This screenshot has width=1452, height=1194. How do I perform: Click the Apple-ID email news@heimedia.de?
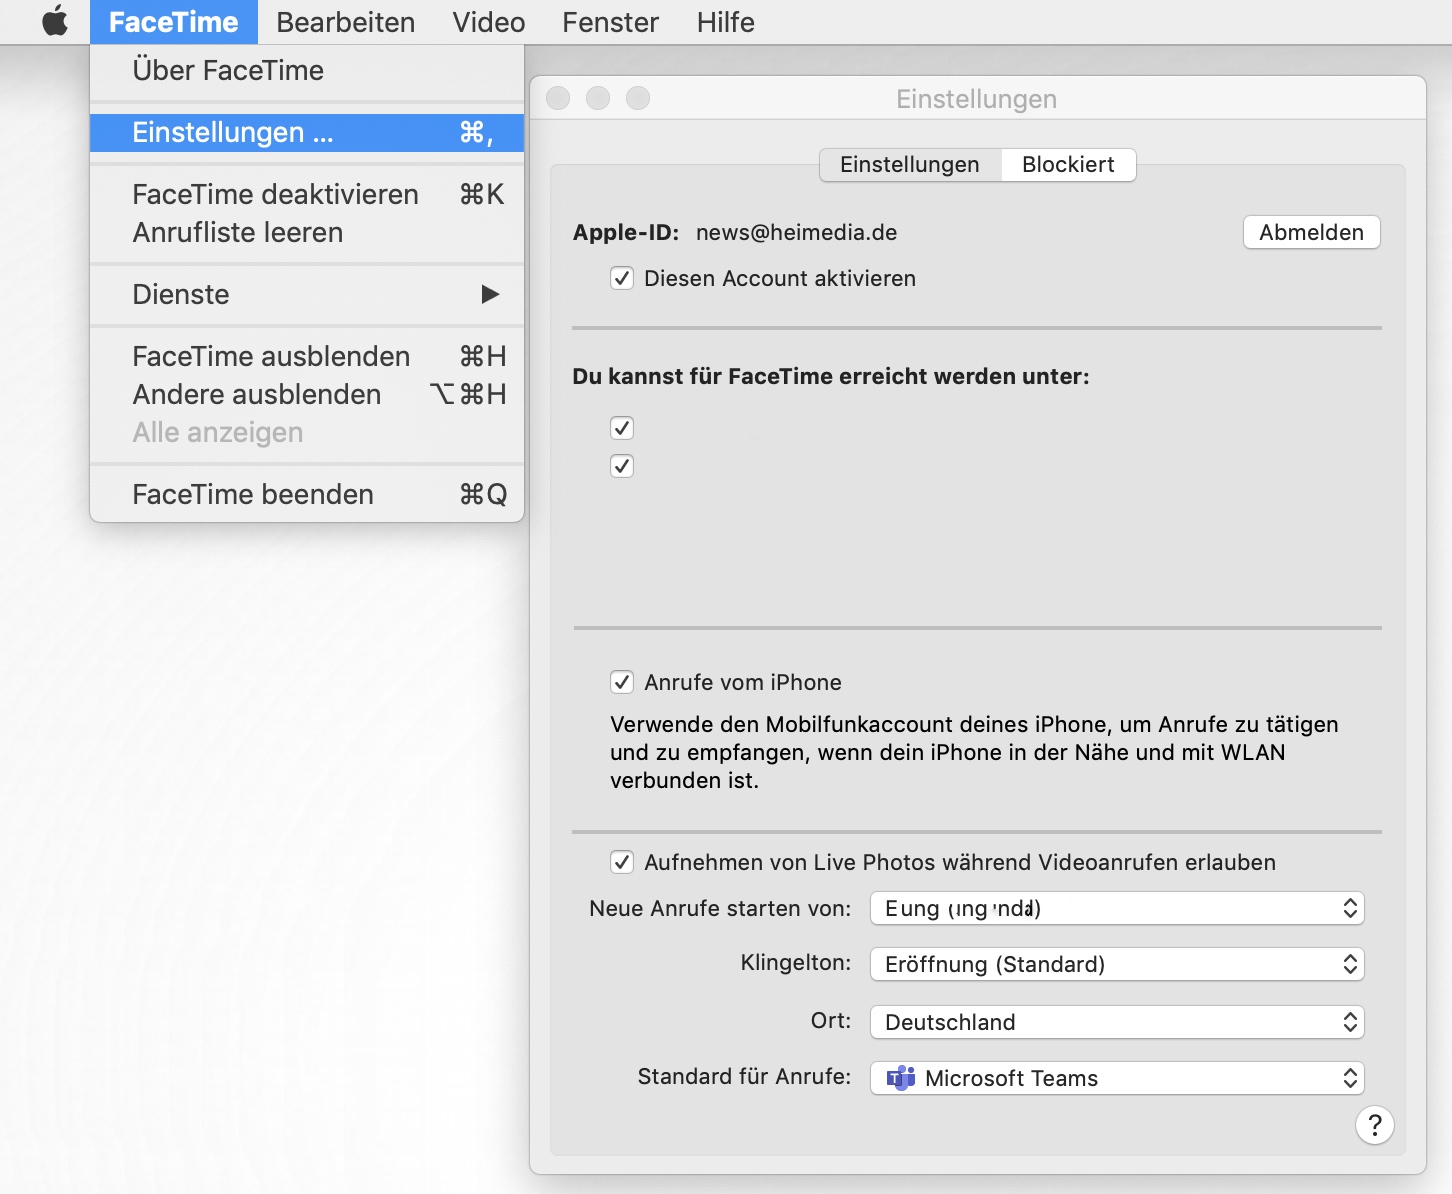coord(796,232)
